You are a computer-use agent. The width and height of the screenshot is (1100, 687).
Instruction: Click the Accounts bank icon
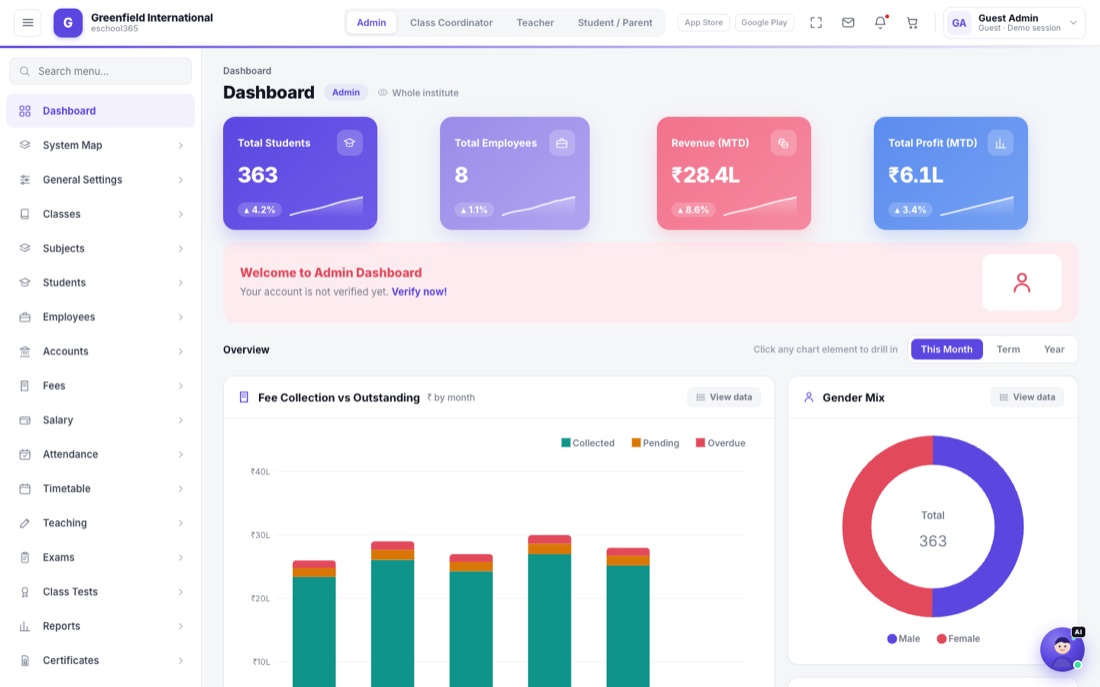pos(25,352)
